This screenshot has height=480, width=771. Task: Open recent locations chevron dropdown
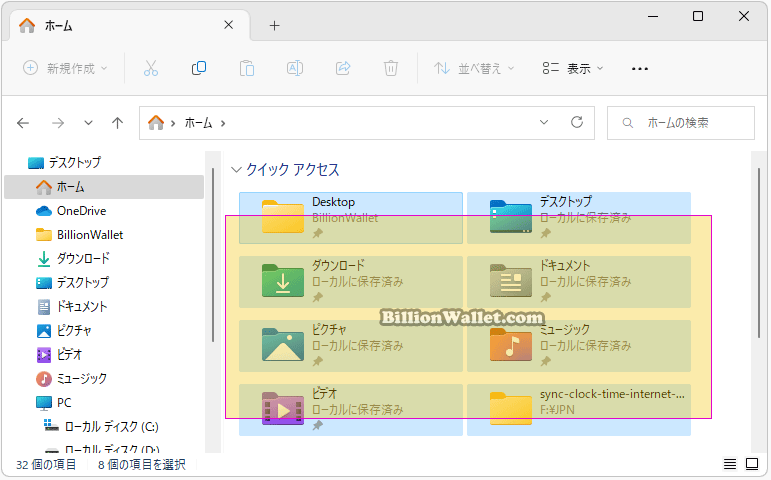point(88,123)
